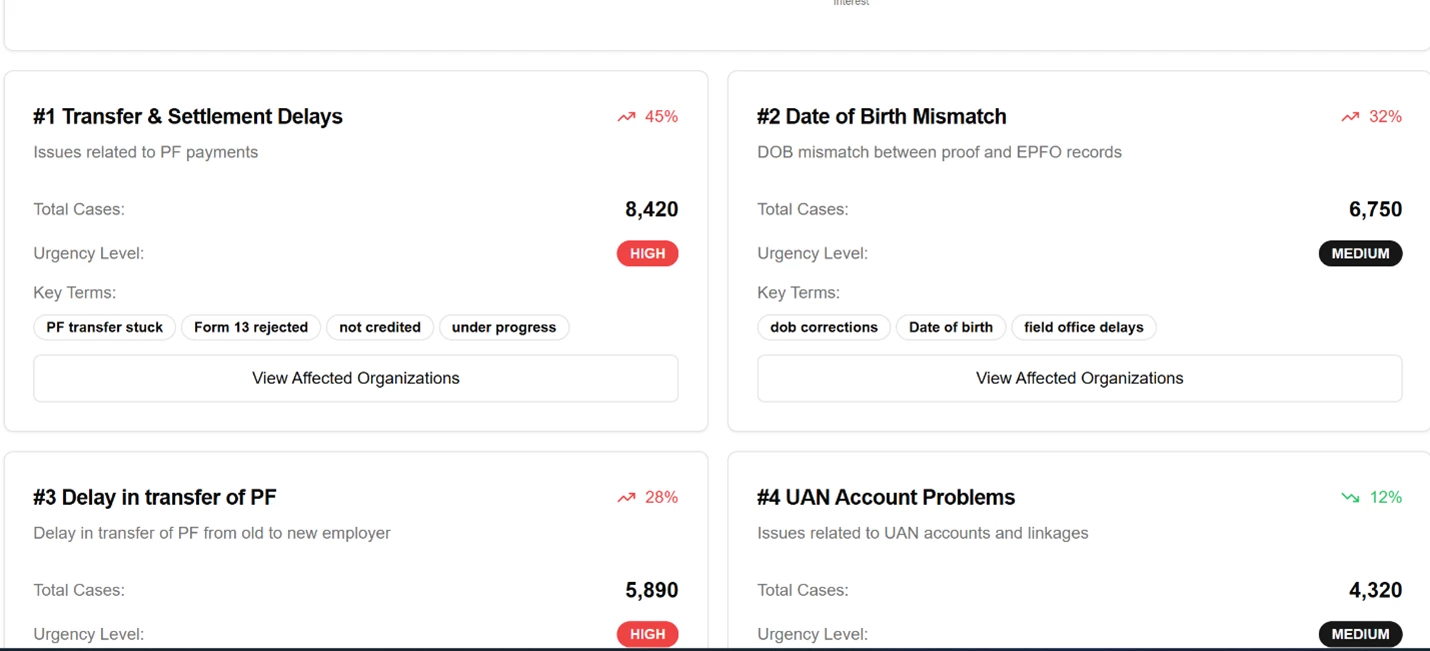Open the '#1 Transfer & Settlement Delays' heading

(x=188, y=117)
